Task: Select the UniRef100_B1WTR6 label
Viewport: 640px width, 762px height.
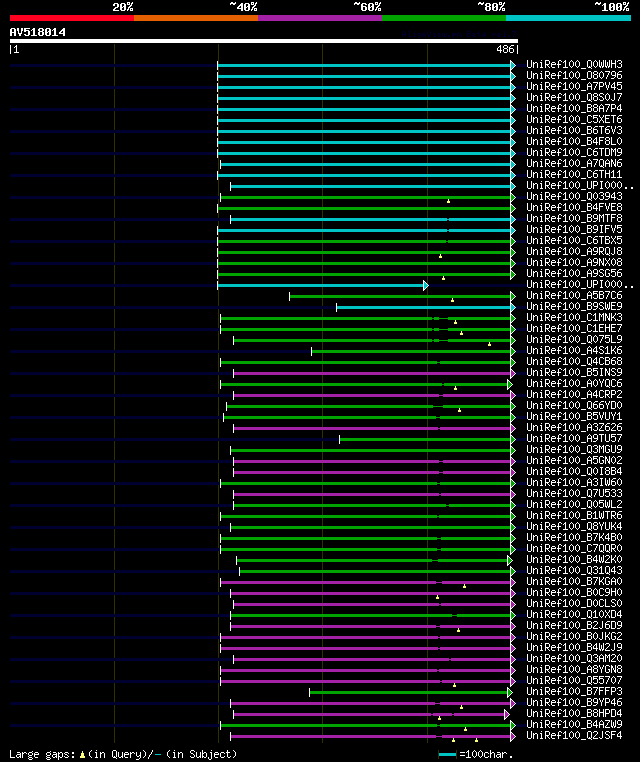Action: click(x=574, y=516)
